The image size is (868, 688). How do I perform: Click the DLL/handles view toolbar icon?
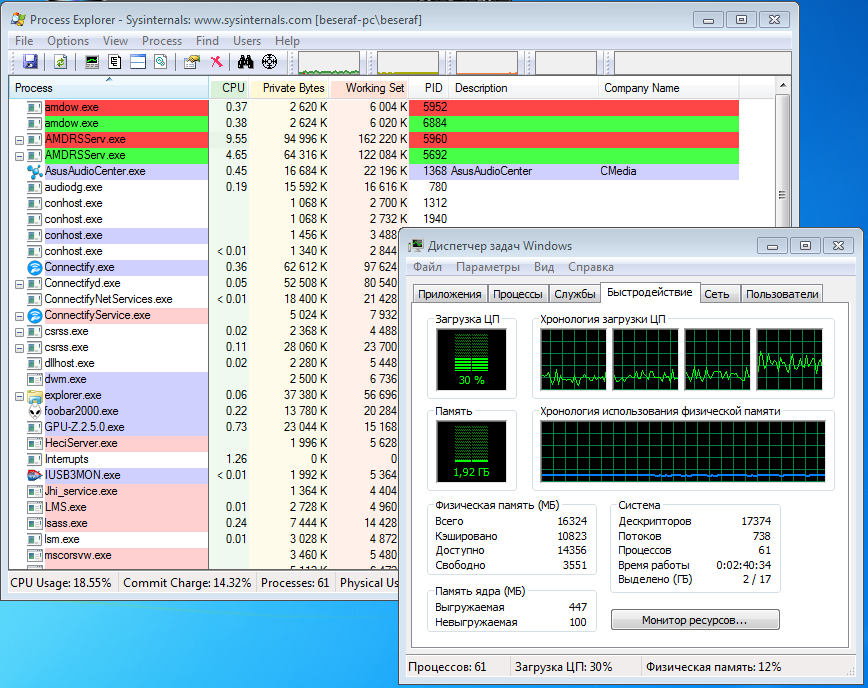click(x=161, y=61)
